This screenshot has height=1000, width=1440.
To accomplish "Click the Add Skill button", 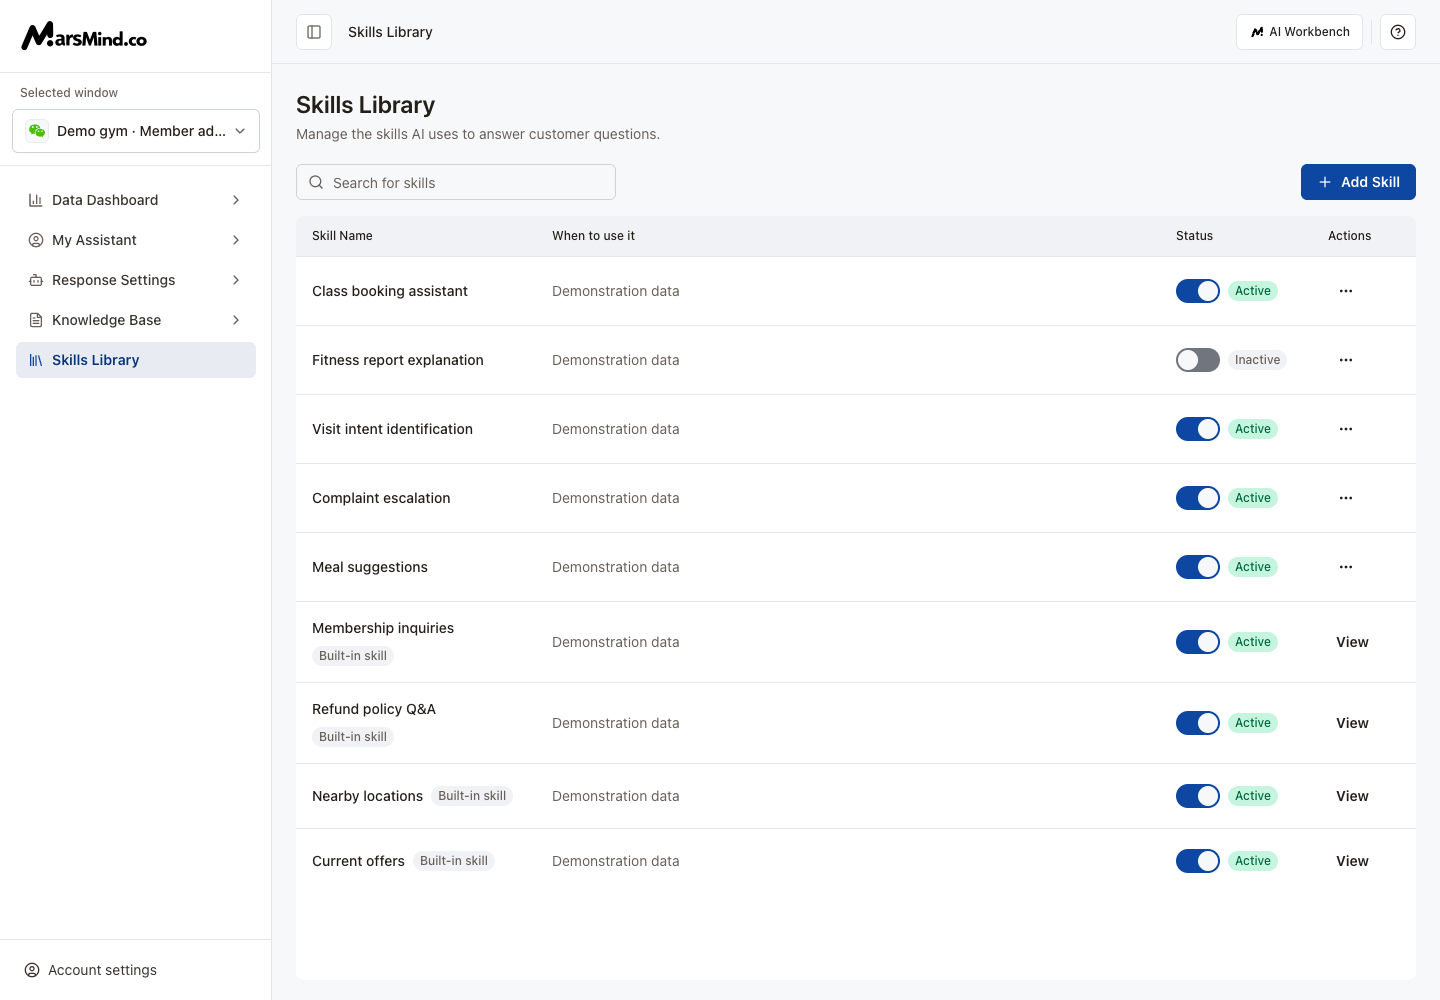I will [x=1358, y=182].
